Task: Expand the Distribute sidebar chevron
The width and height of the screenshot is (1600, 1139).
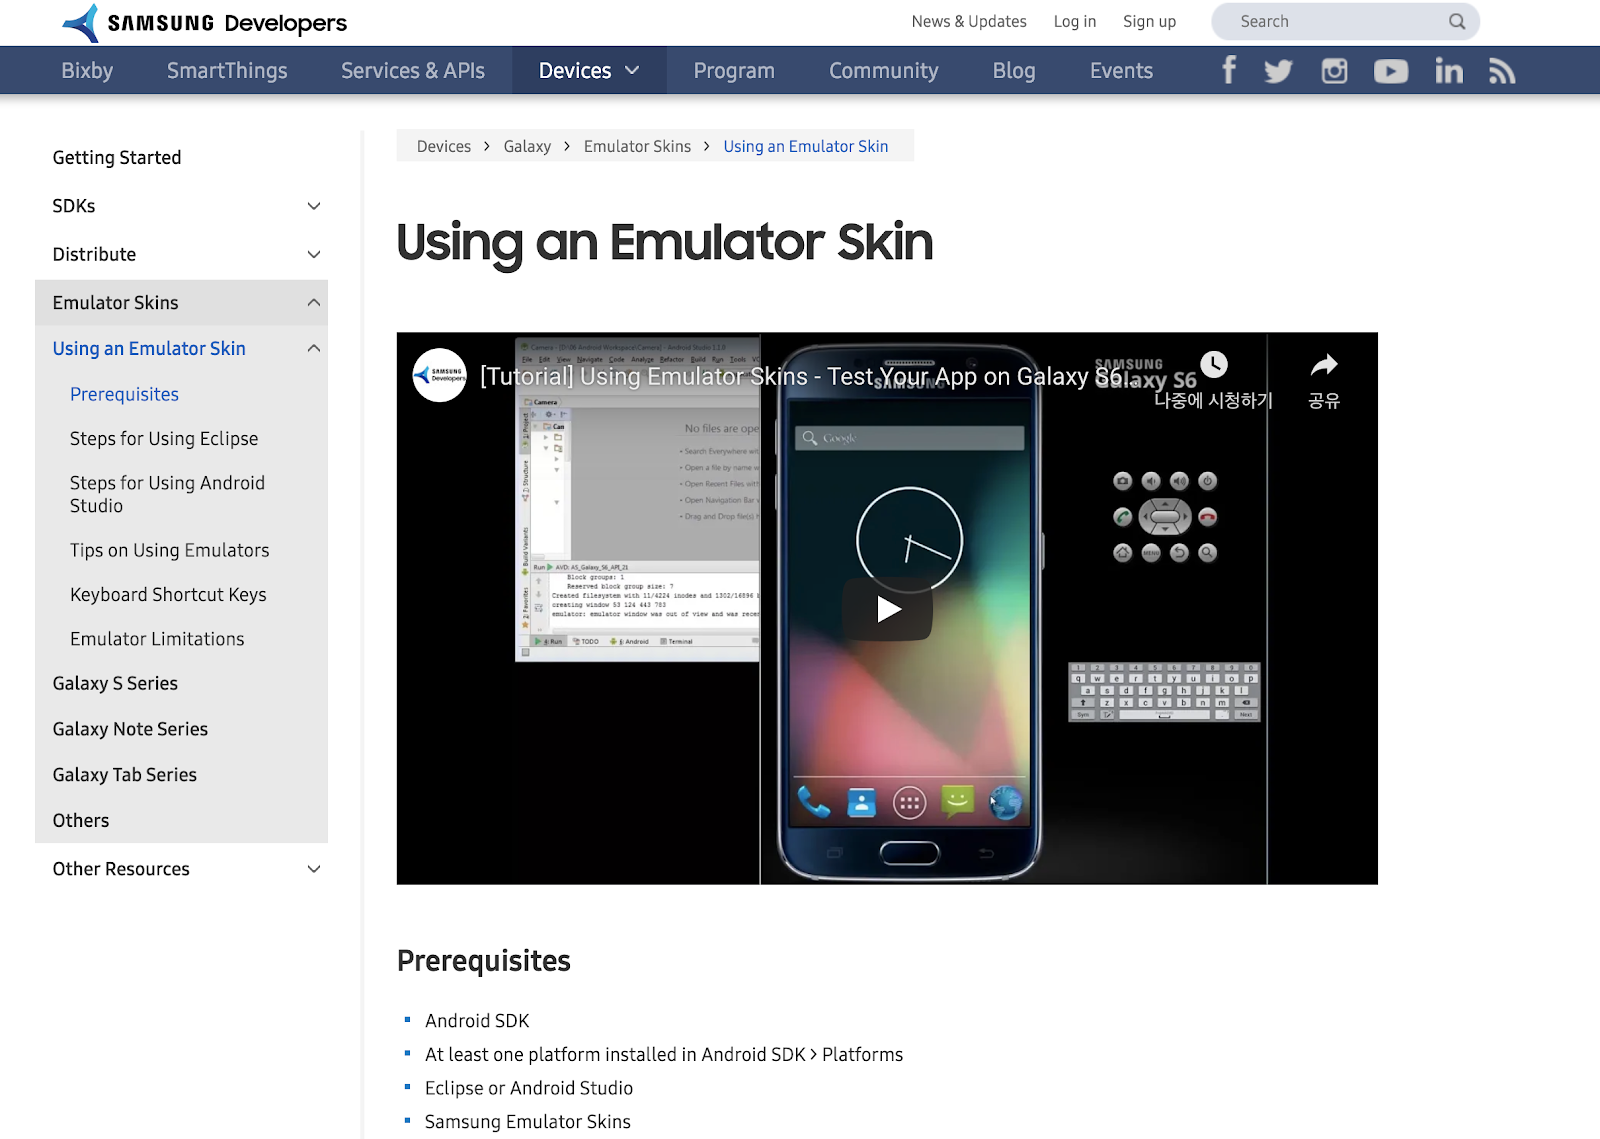Action: pyautogui.click(x=314, y=254)
